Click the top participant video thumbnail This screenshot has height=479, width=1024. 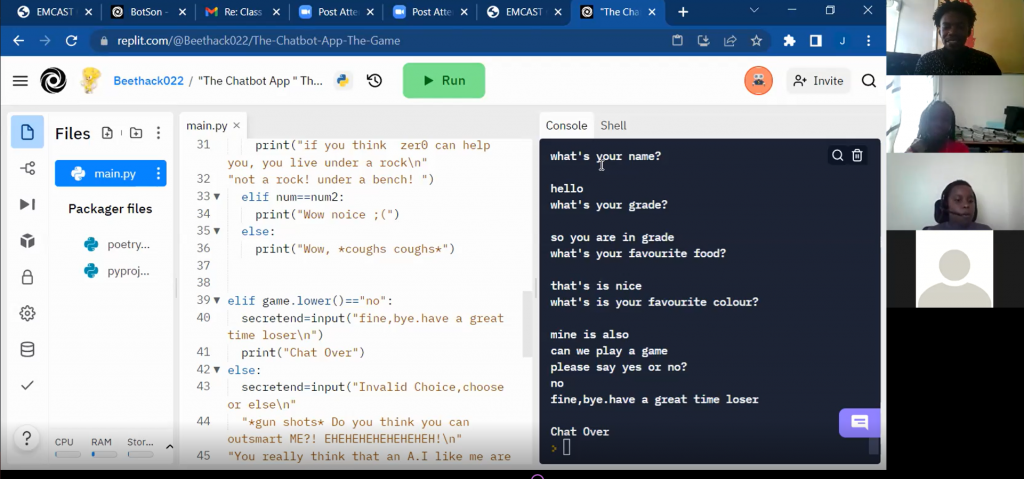(955, 37)
